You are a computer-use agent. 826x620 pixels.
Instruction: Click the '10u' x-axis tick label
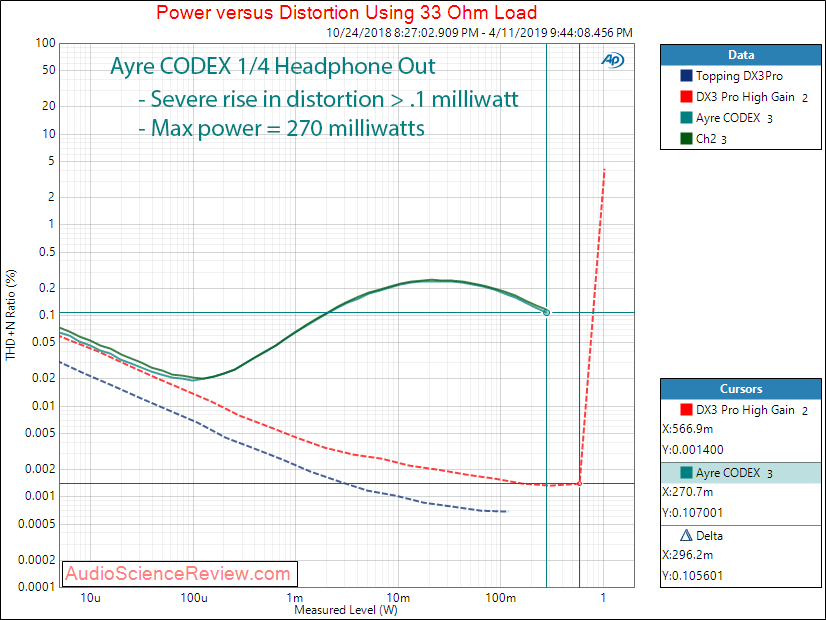(x=90, y=598)
